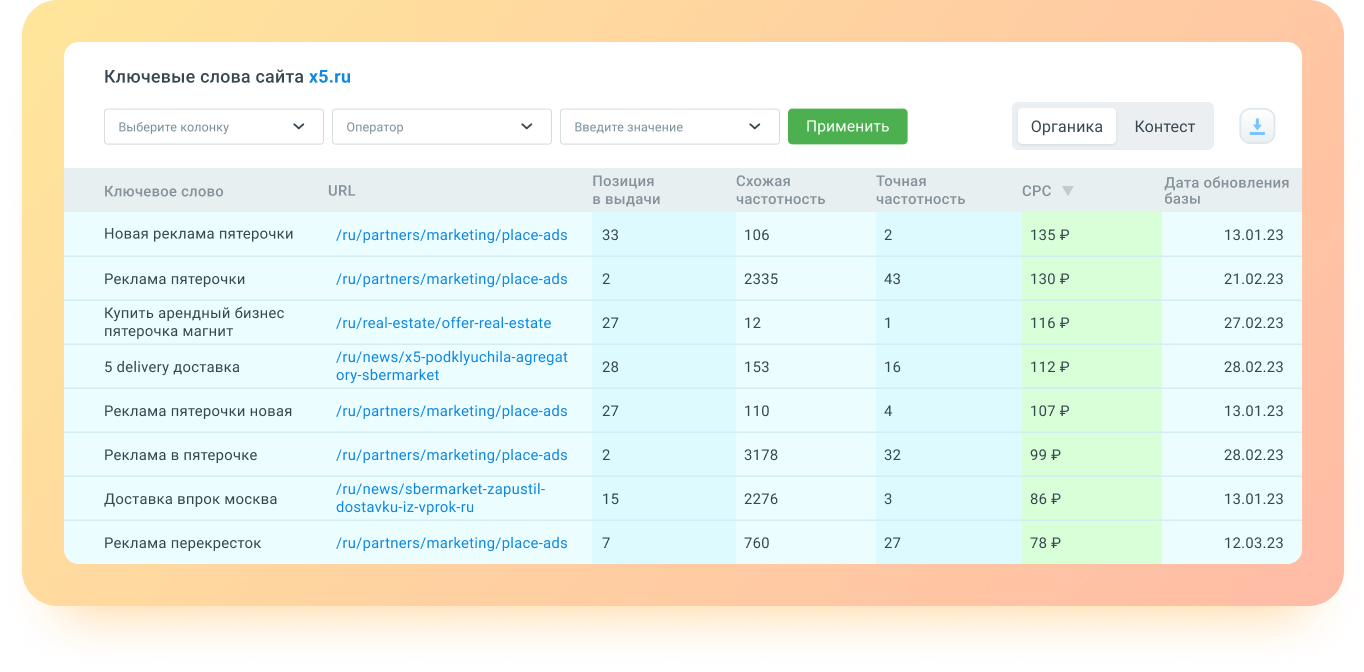Click the download icon button
This screenshot has width=1364, height=672.
click(x=1257, y=126)
